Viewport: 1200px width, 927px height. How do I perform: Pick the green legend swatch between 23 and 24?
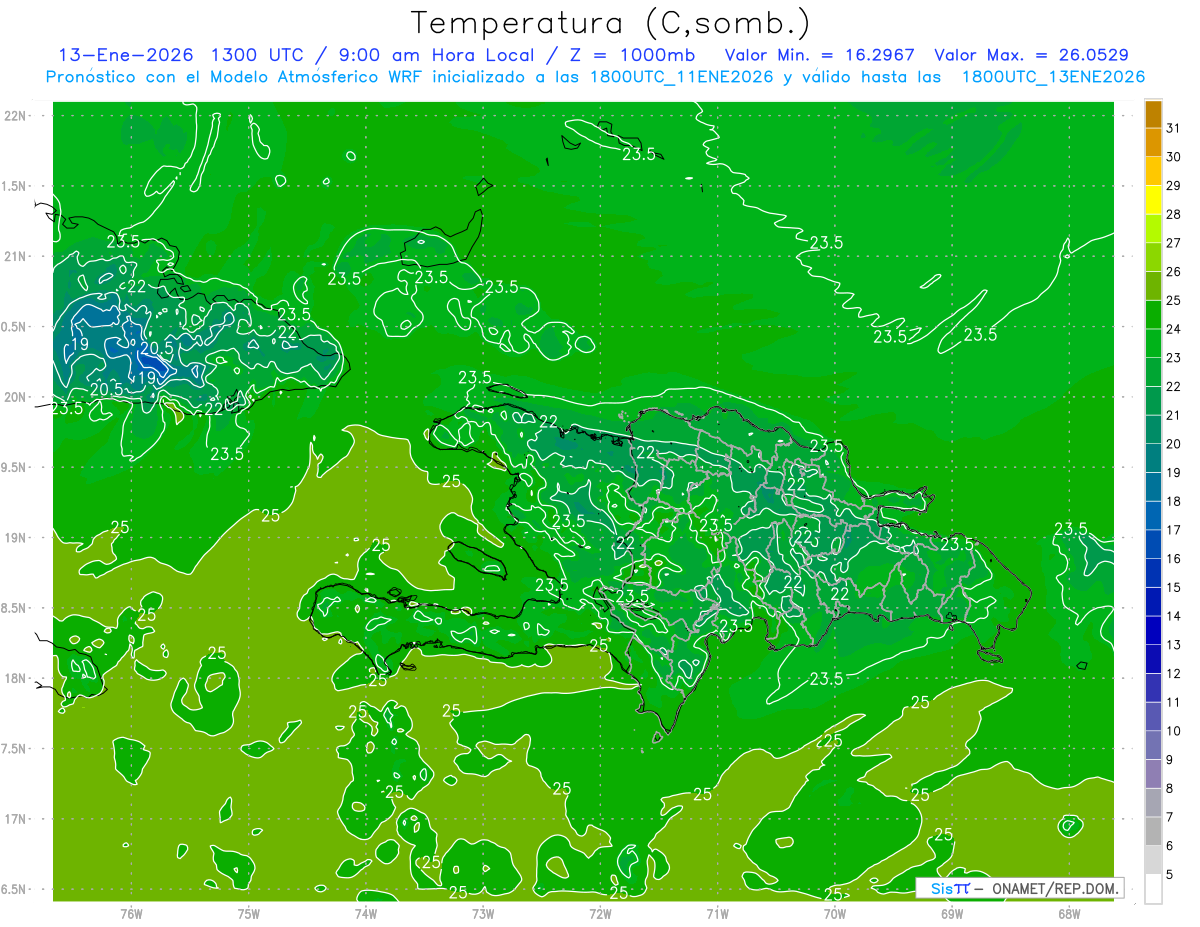(x=1153, y=343)
